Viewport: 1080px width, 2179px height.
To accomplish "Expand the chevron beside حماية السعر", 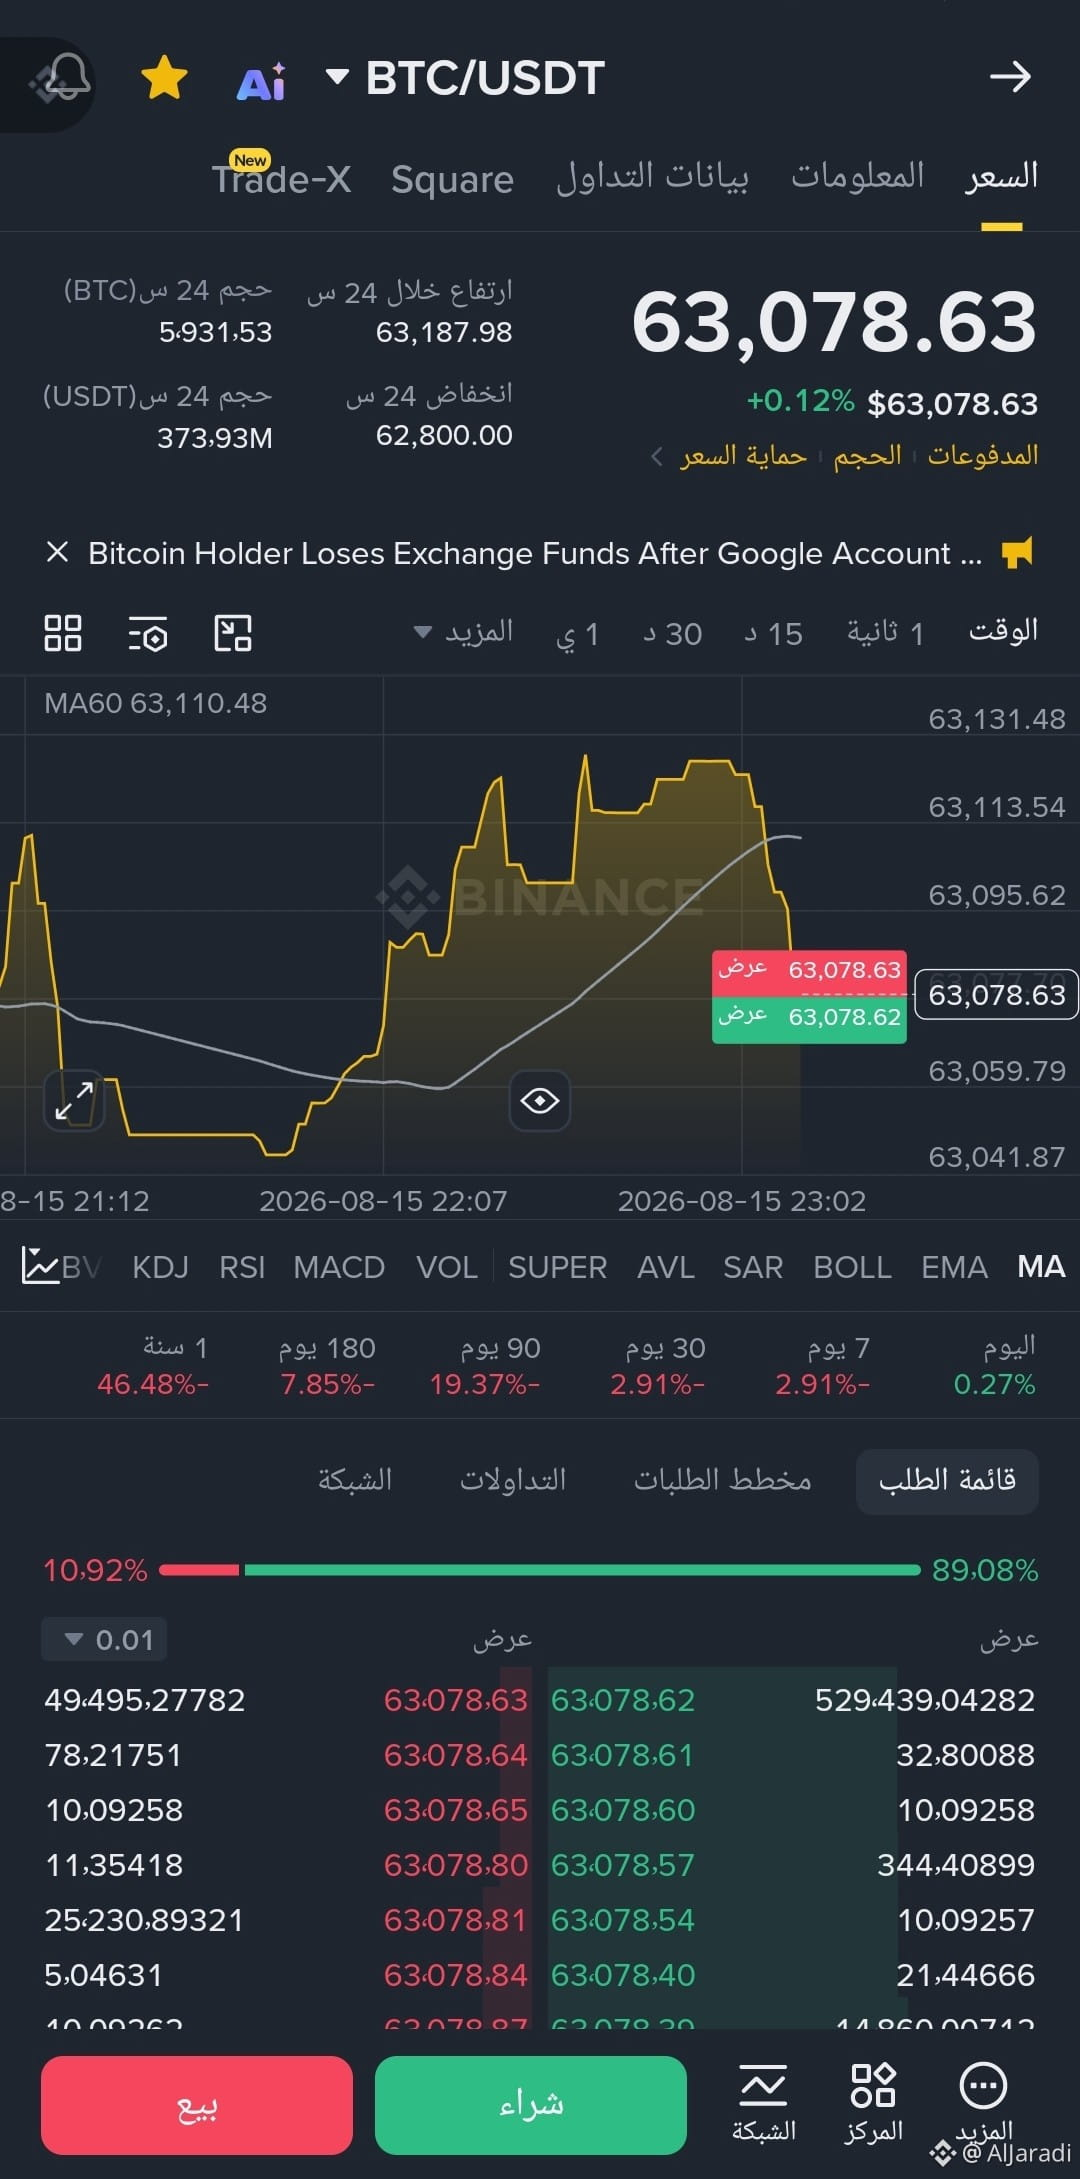I will (657, 457).
